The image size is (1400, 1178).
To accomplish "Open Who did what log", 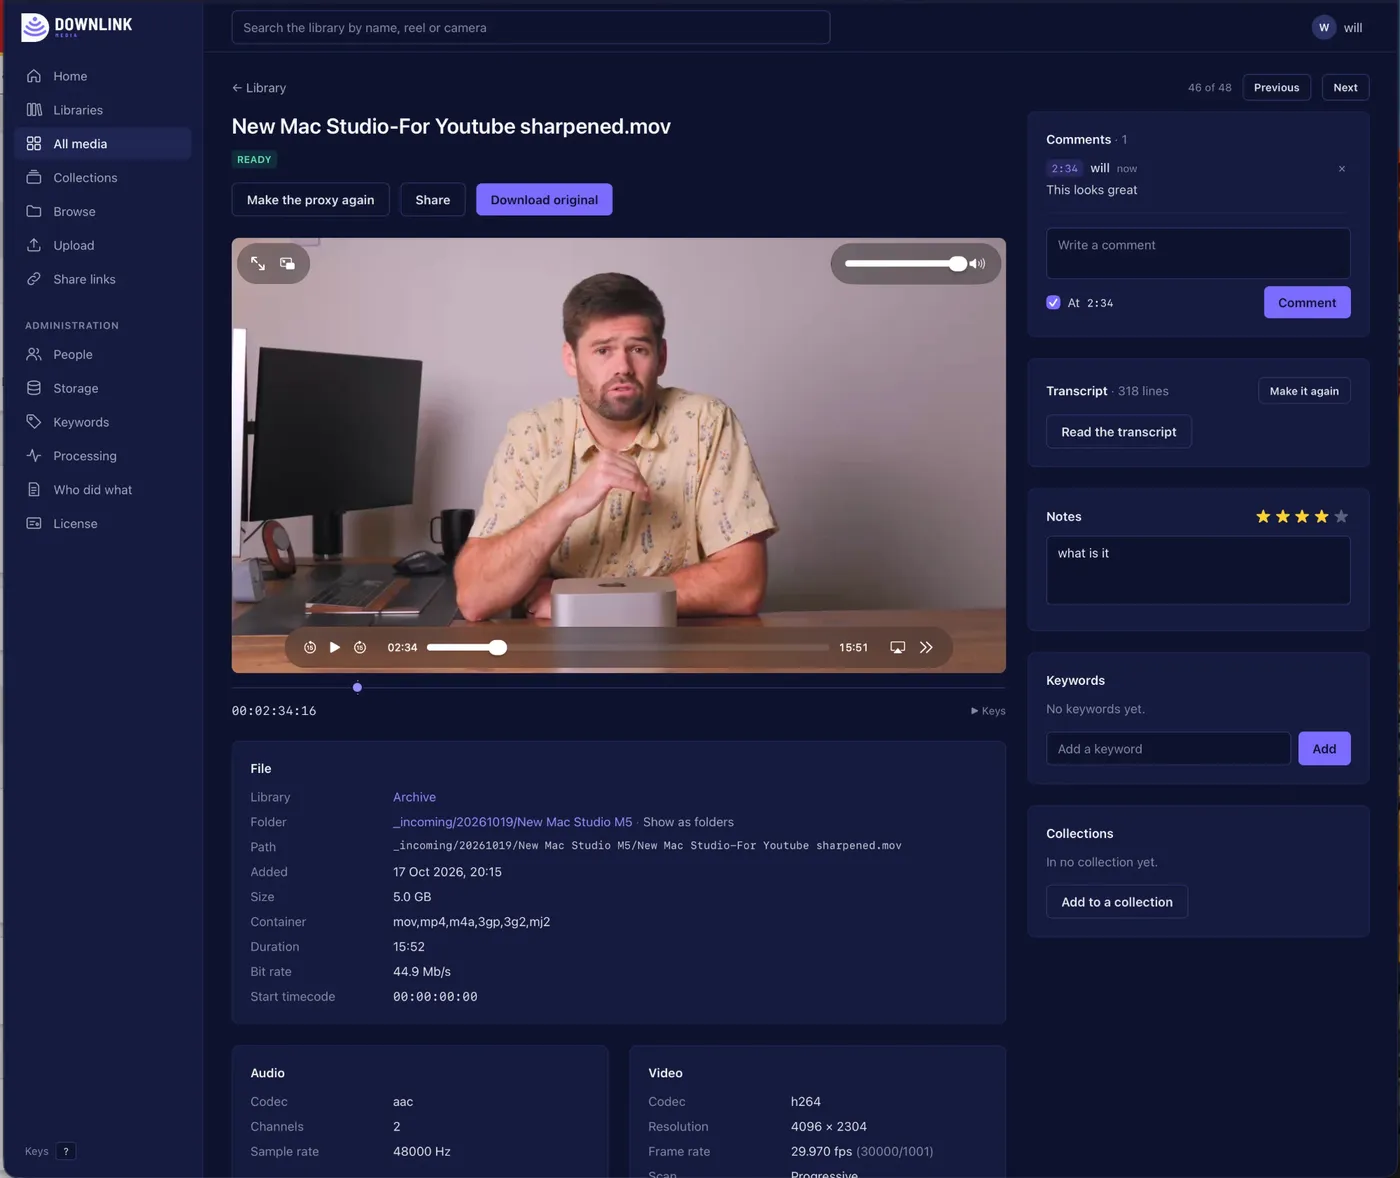I will (x=103, y=490).
